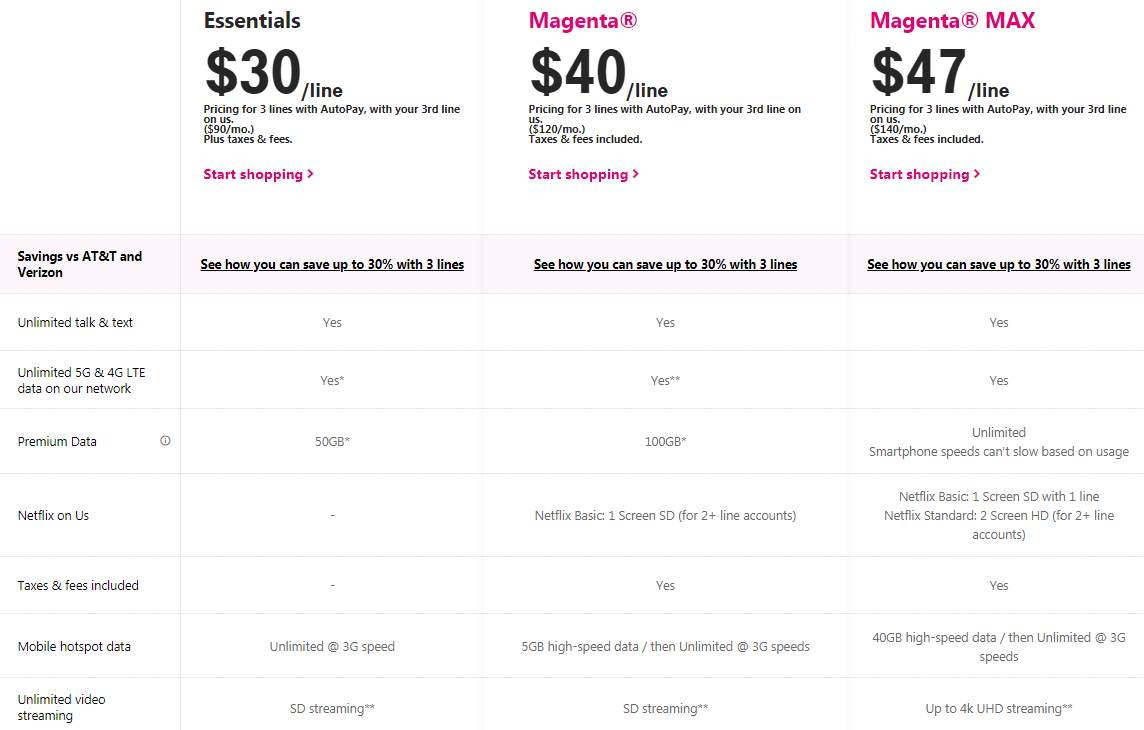Click the Taxes & fees included row label
Image resolution: width=1144 pixels, height=730 pixels.
(x=78, y=585)
